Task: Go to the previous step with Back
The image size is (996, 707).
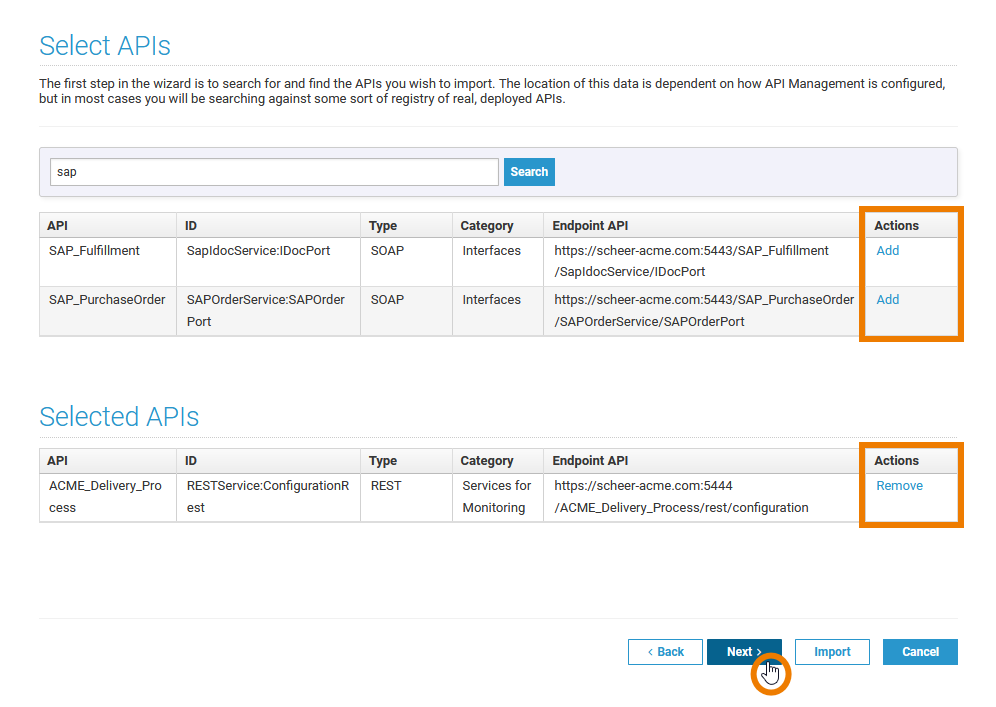Action: (x=665, y=652)
